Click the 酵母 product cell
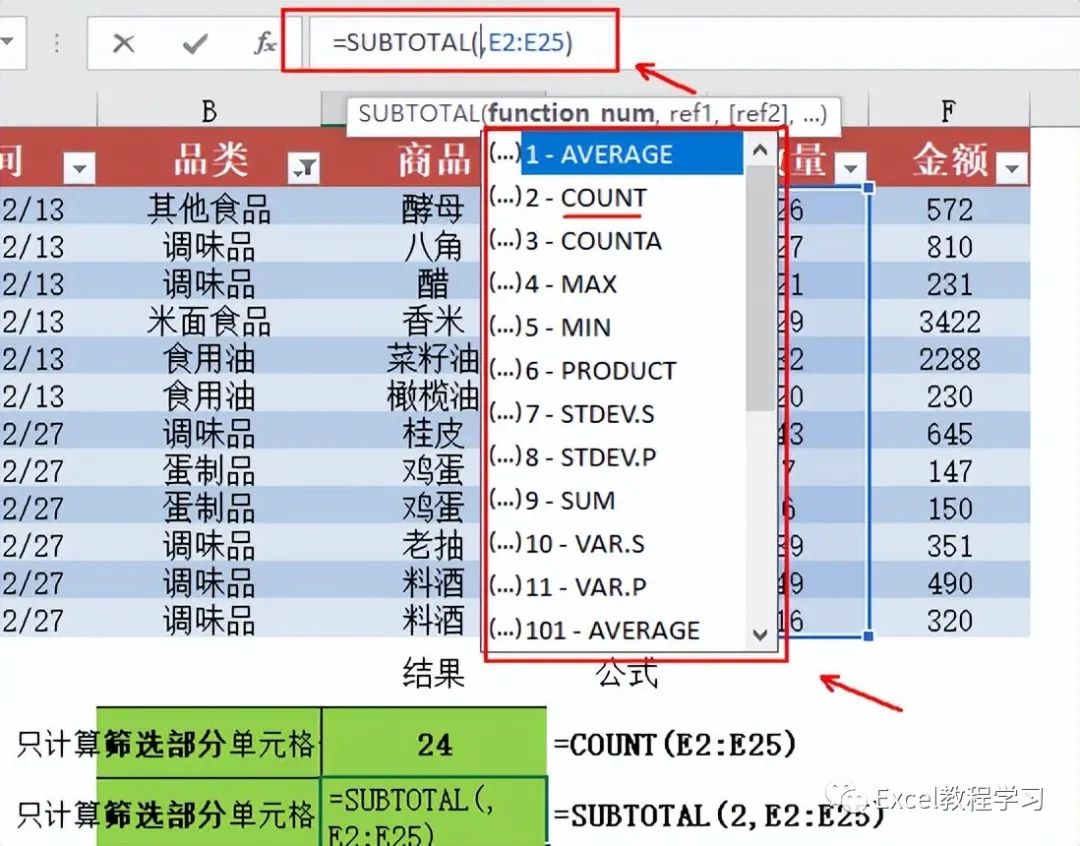 pos(433,209)
